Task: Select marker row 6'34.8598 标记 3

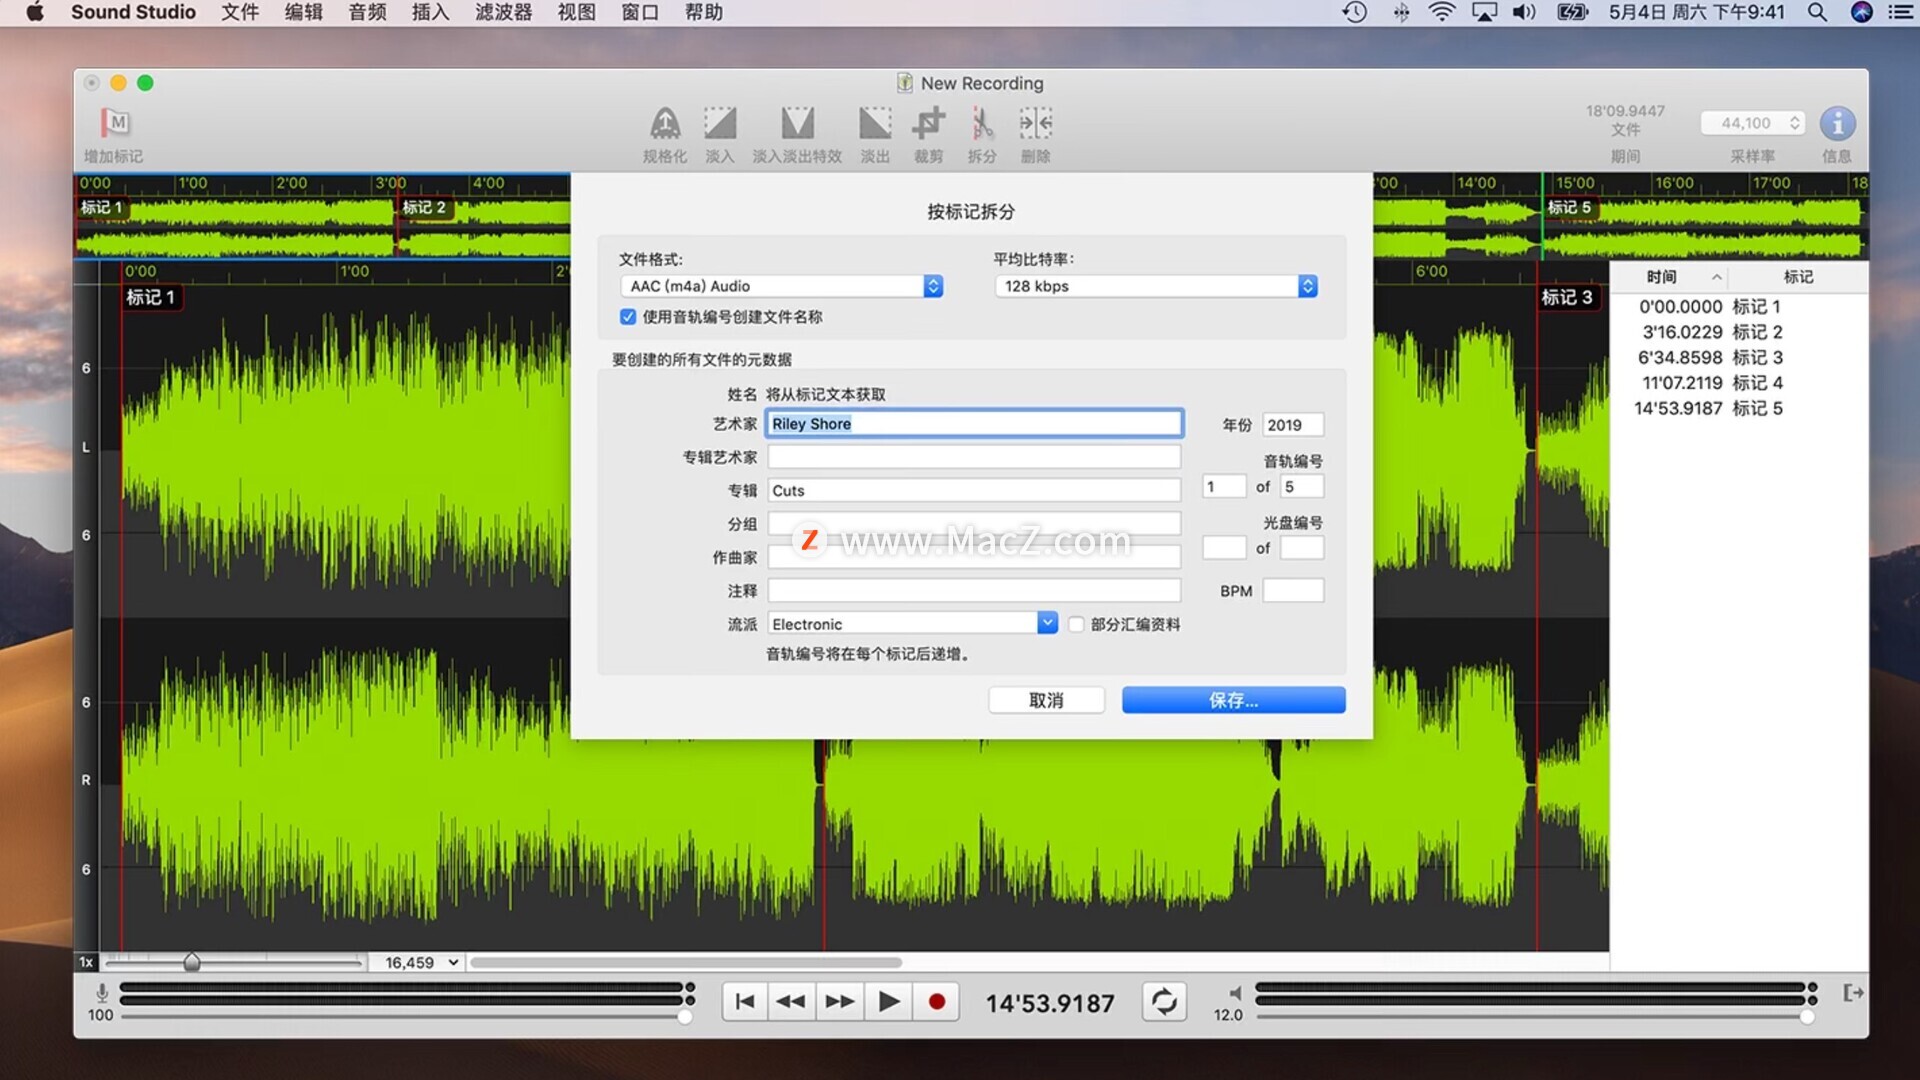Action: (1739, 357)
